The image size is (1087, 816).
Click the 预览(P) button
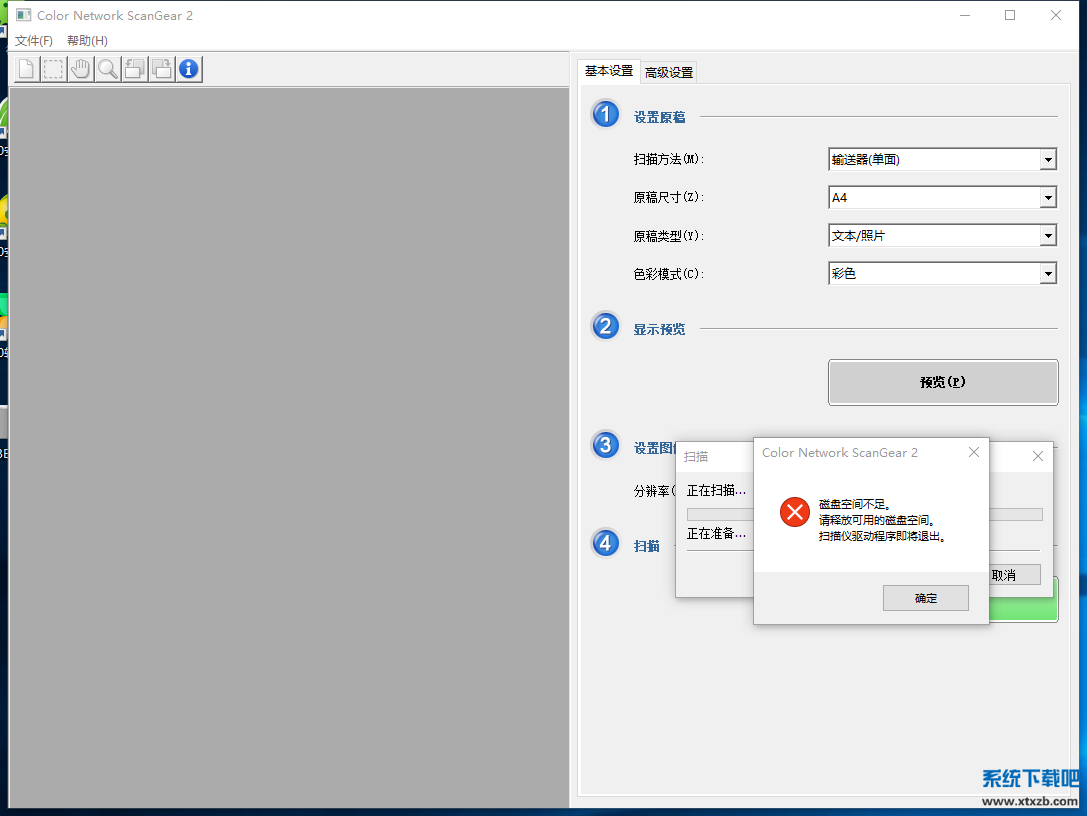pyautogui.click(x=942, y=382)
